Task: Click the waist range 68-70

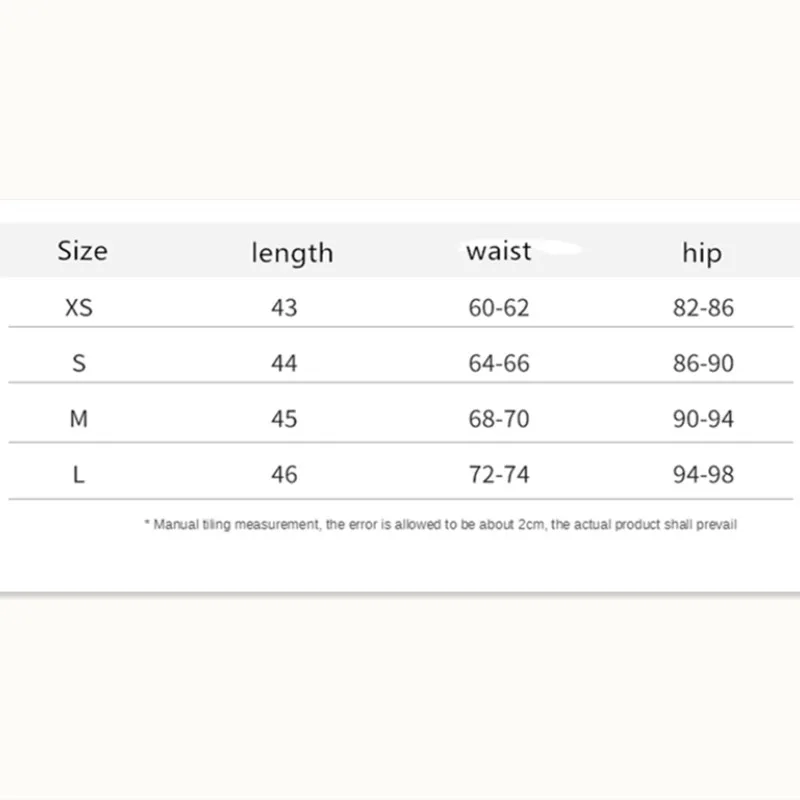Action: coord(499,419)
